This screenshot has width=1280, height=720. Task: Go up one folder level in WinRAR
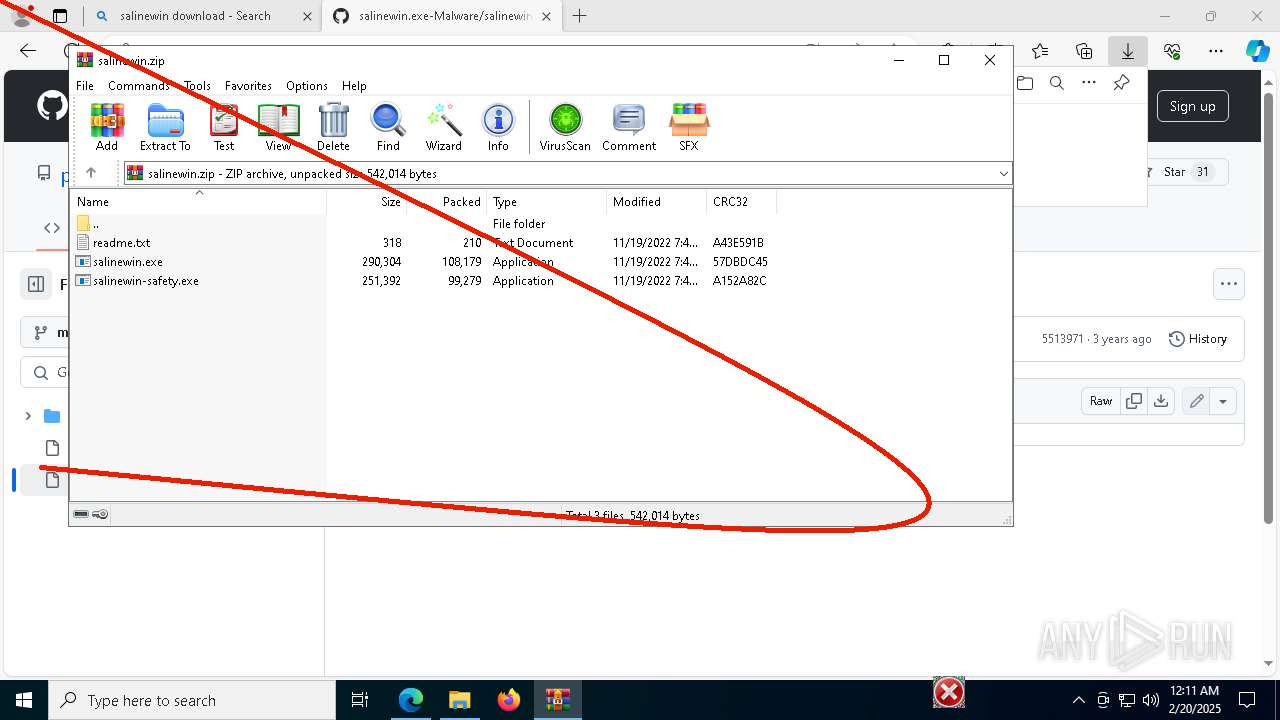(x=91, y=173)
